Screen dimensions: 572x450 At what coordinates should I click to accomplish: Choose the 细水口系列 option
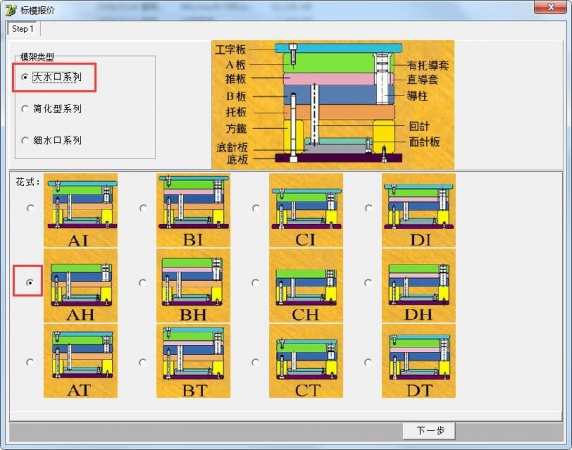[25, 140]
